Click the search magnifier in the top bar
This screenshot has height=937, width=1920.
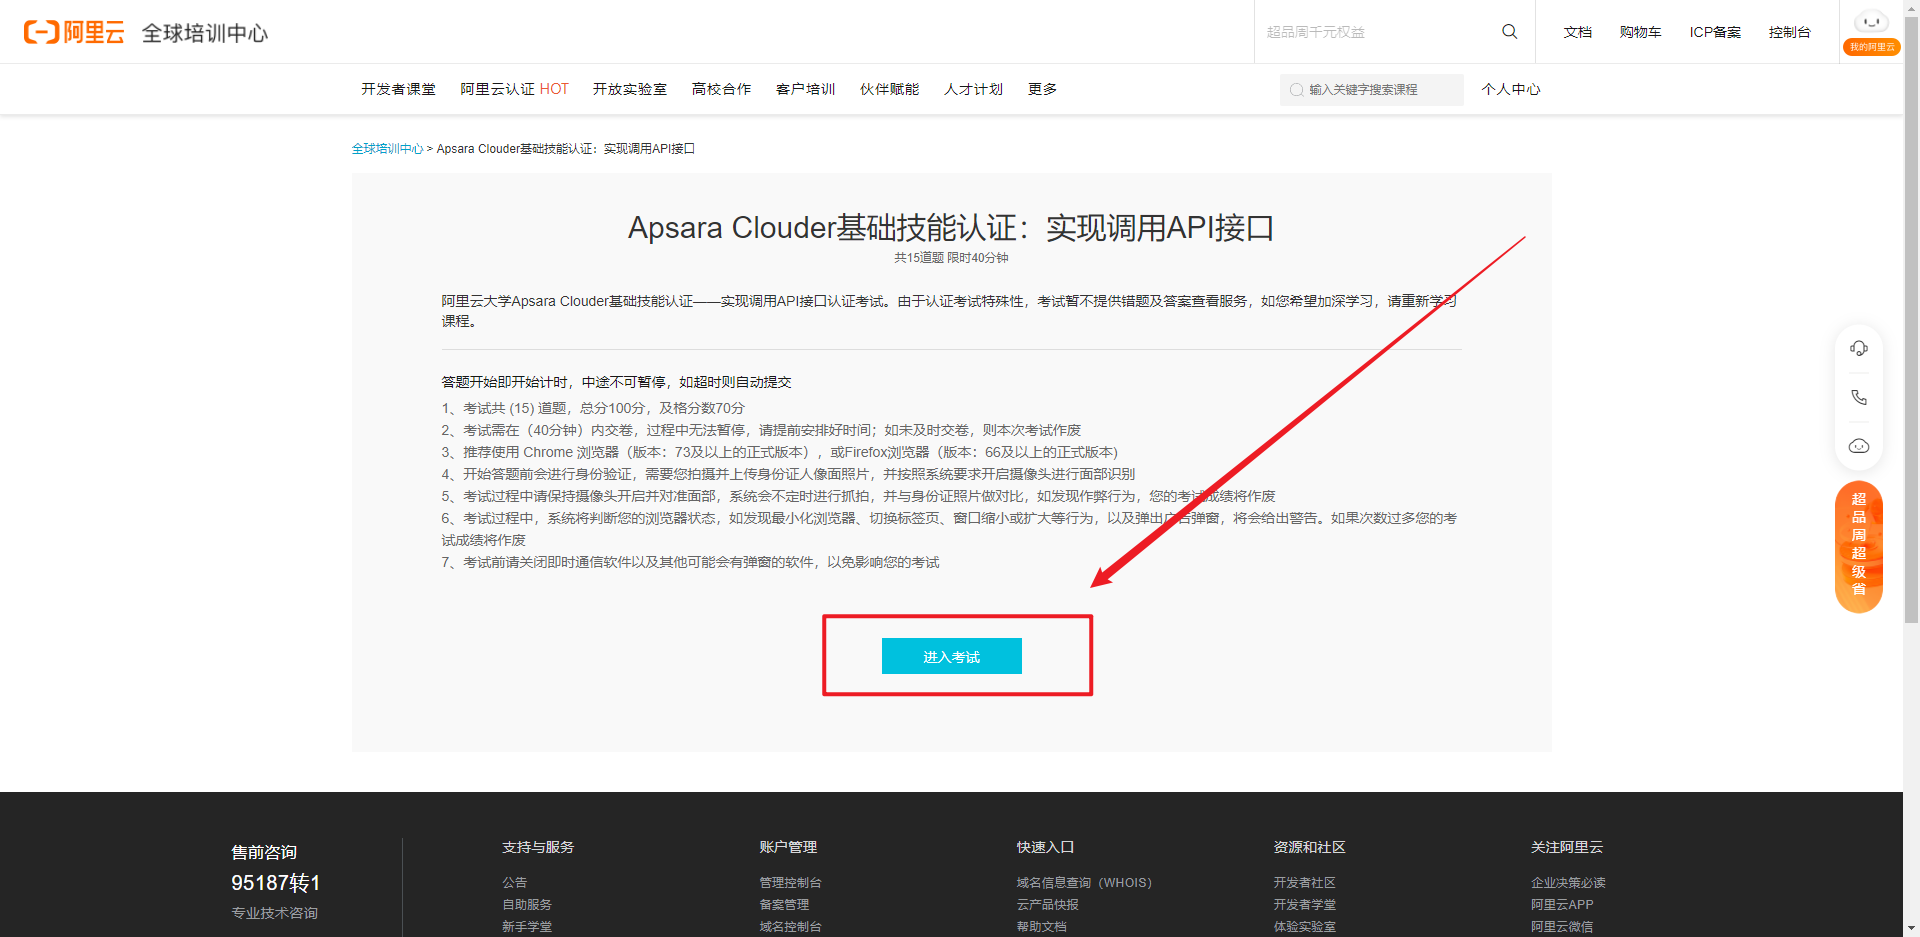1508,31
